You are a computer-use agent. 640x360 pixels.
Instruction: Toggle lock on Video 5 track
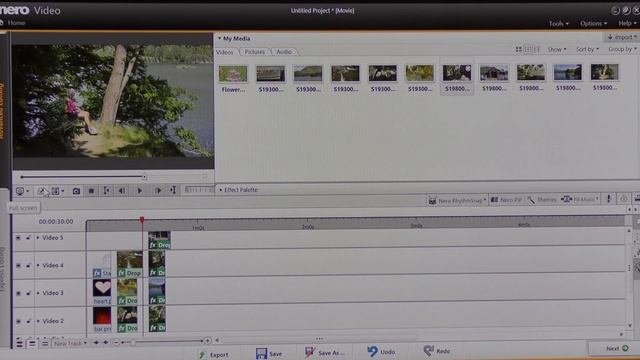(28, 238)
